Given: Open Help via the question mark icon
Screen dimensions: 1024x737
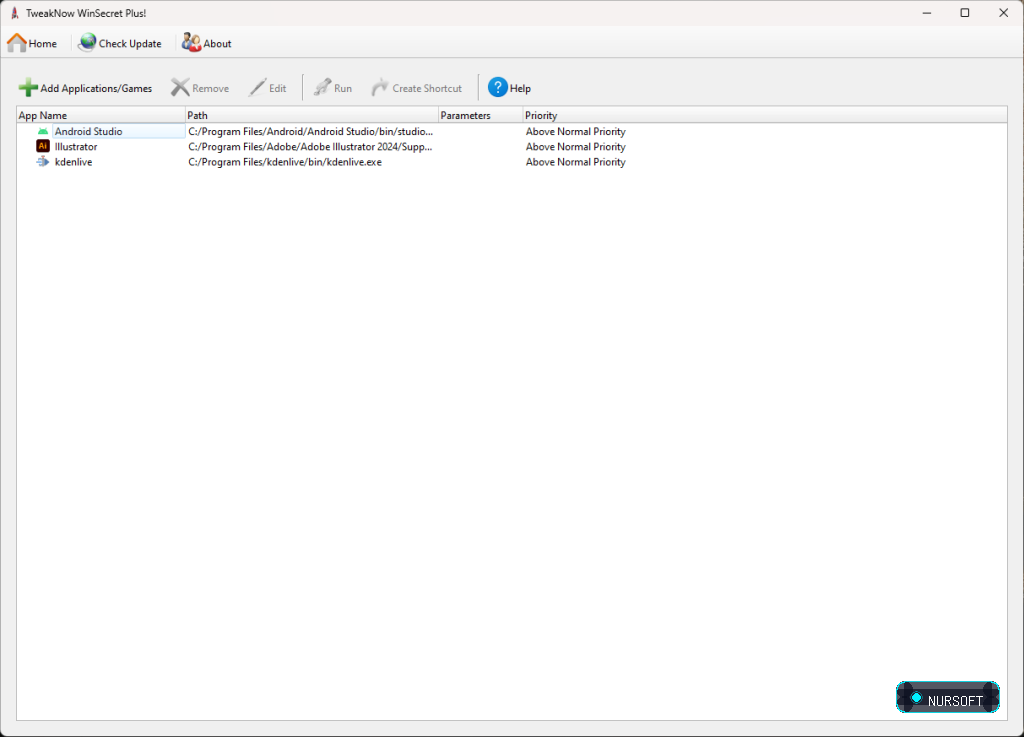Looking at the screenshot, I should pyautogui.click(x=497, y=87).
